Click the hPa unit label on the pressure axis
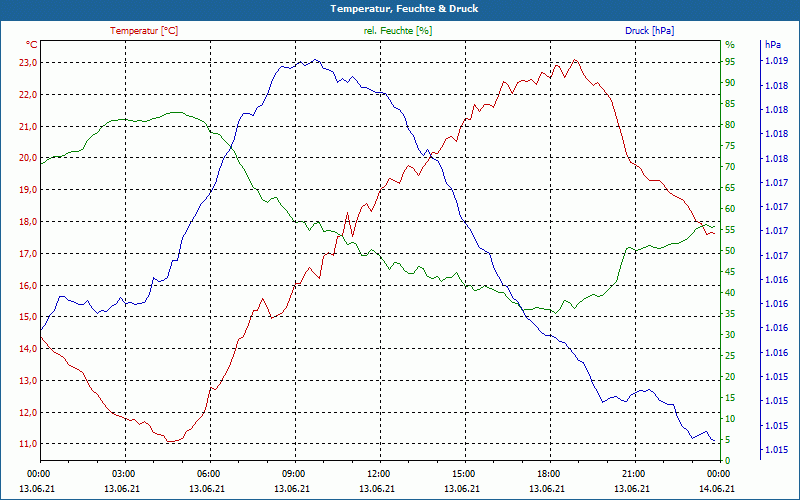Image resolution: width=800 pixels, height=500 pixels. [x=773, y=45]
